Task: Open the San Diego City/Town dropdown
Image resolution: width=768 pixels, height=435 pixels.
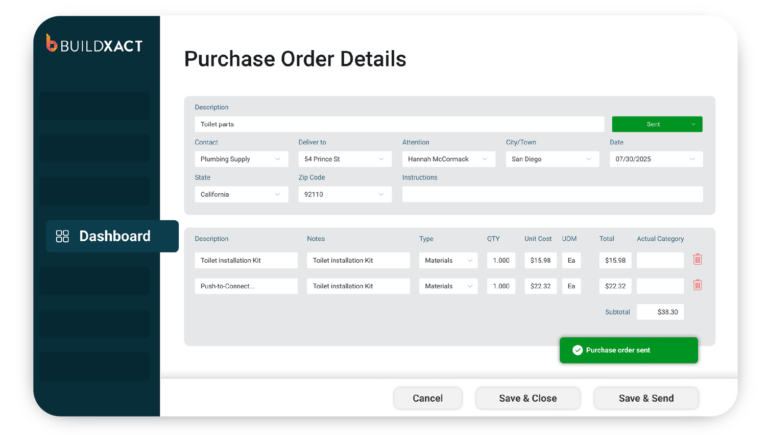Action: point(589,159)
